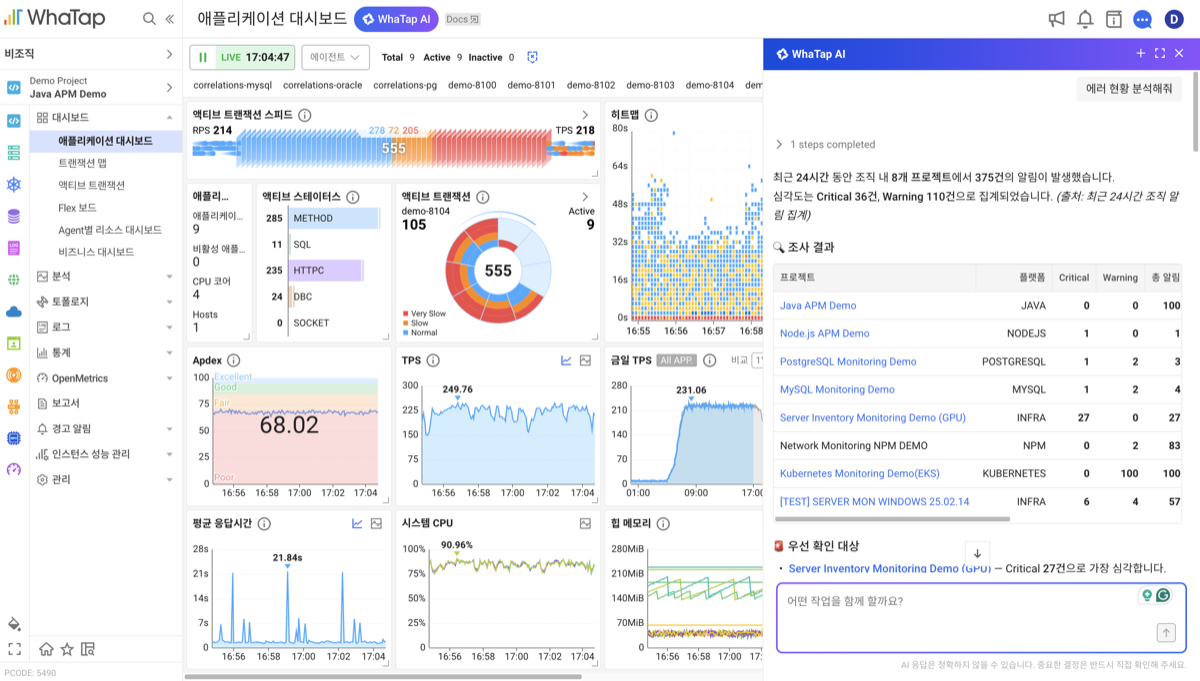Expand the 1 steps completed section
The height and width of the screenshot is (681, 1200).
click(x=825, y=144)
